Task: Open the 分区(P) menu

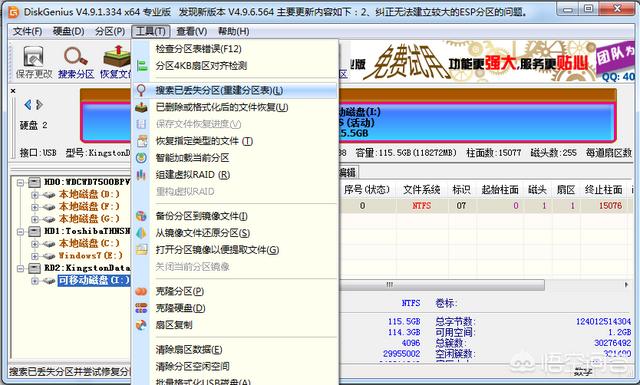Action: pyautogui.click(x=110, y=31)
